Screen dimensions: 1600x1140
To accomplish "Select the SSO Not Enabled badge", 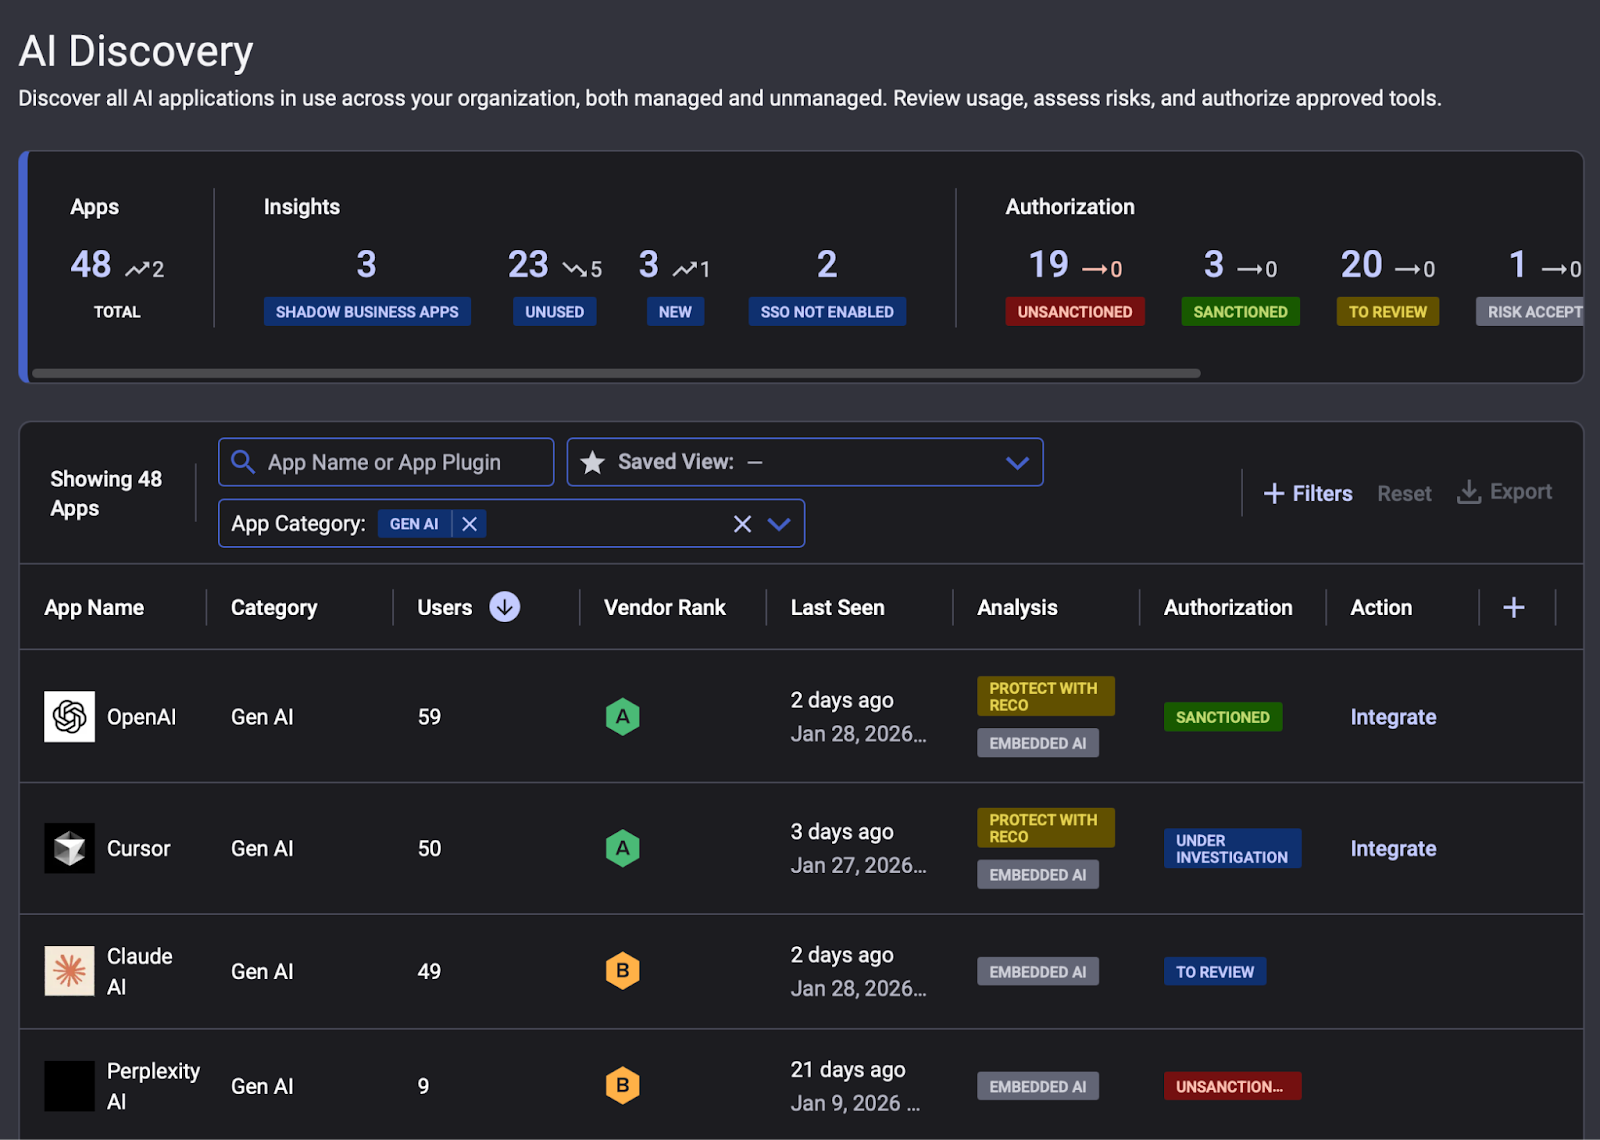I will pos(827,312).
